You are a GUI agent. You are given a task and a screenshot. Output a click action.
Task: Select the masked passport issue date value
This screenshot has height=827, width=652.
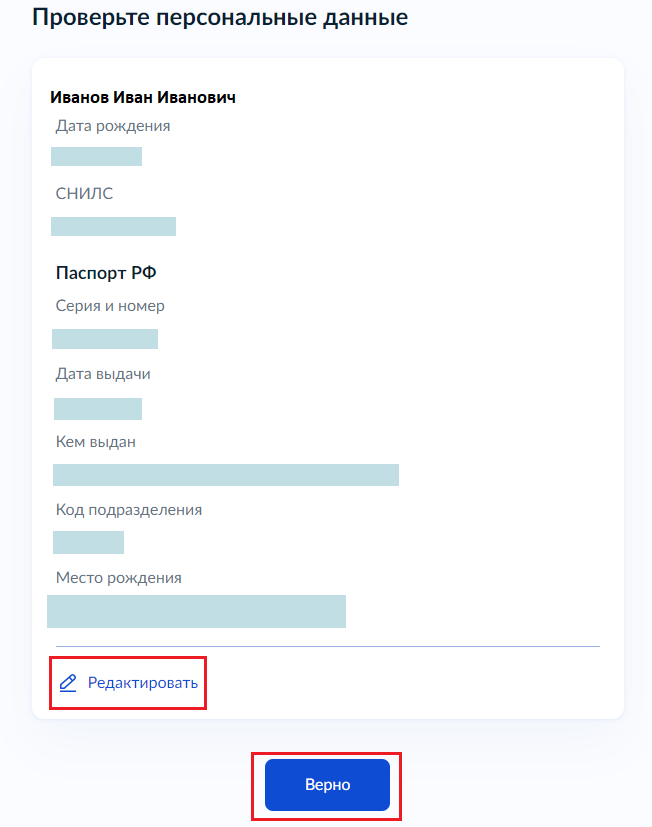click(98, 408)
